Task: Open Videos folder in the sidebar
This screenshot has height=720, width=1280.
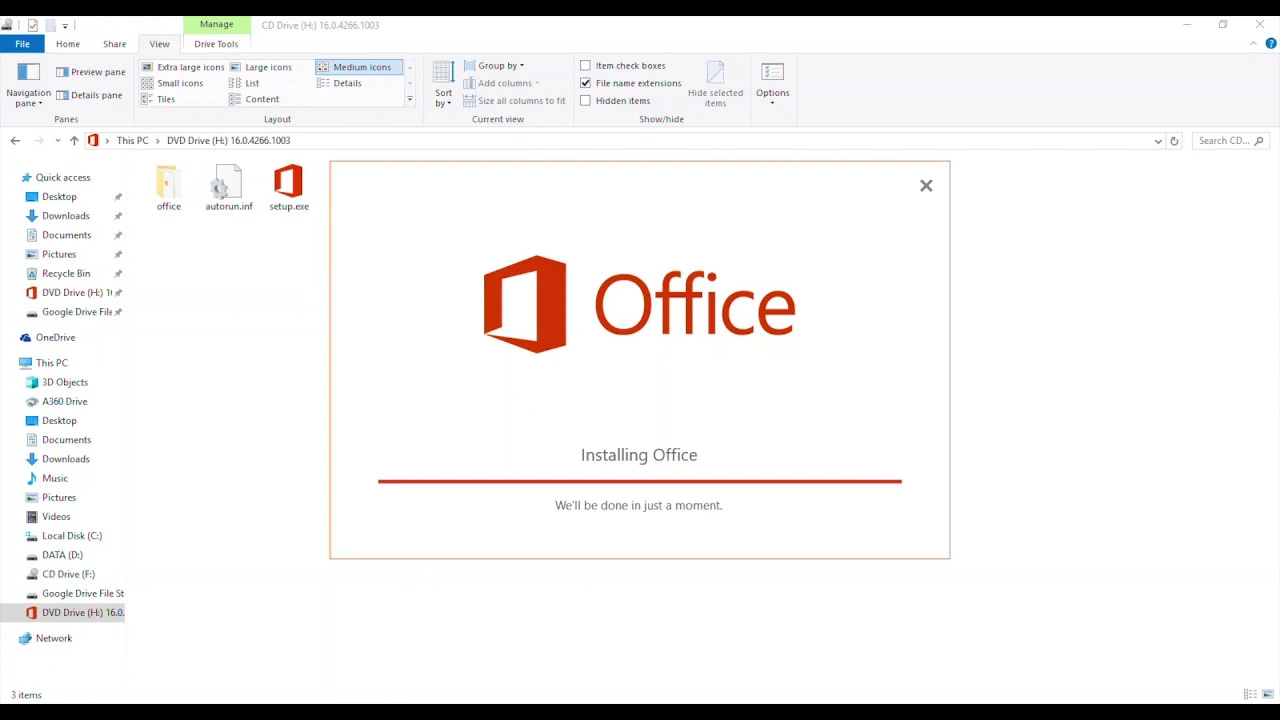Action: tap(56, 517)
